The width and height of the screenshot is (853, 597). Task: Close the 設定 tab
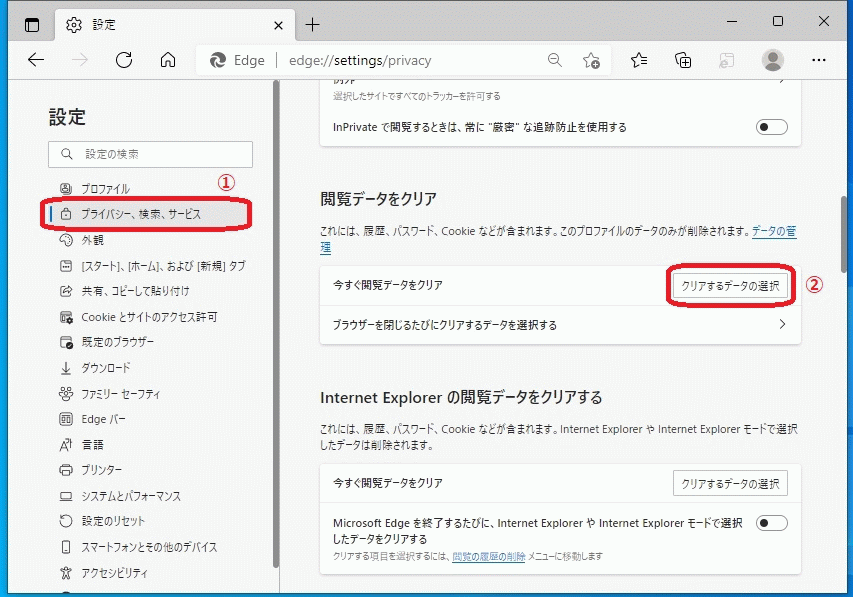(x=278, y=25)
